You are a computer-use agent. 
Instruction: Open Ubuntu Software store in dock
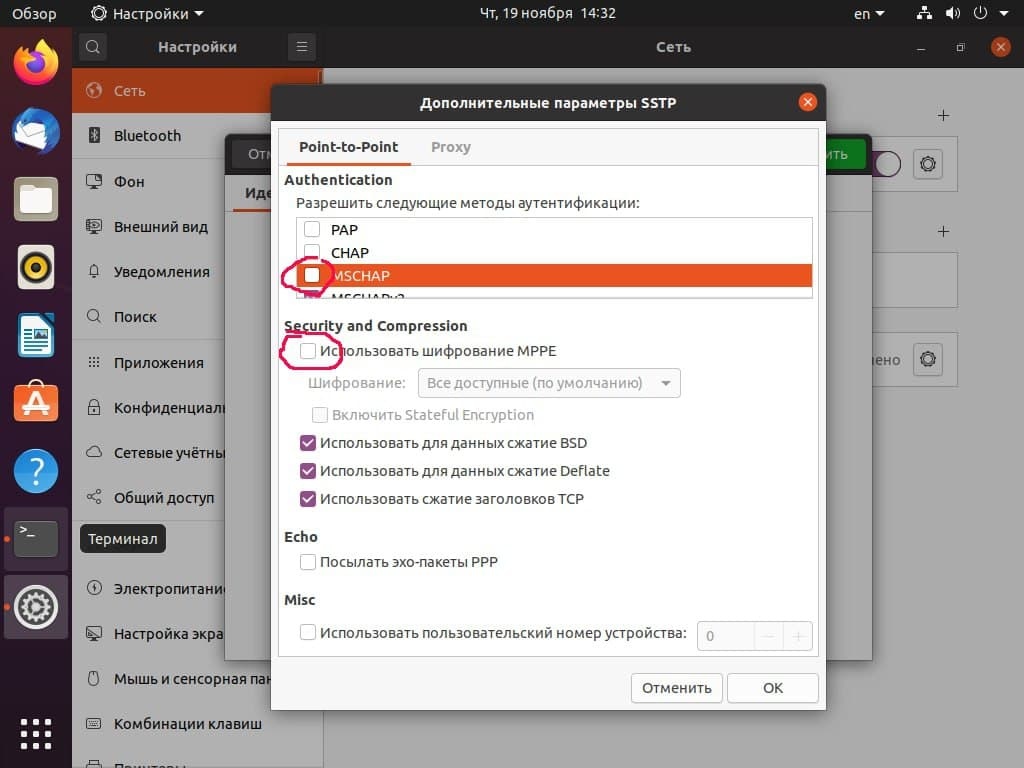pos(36,402)
